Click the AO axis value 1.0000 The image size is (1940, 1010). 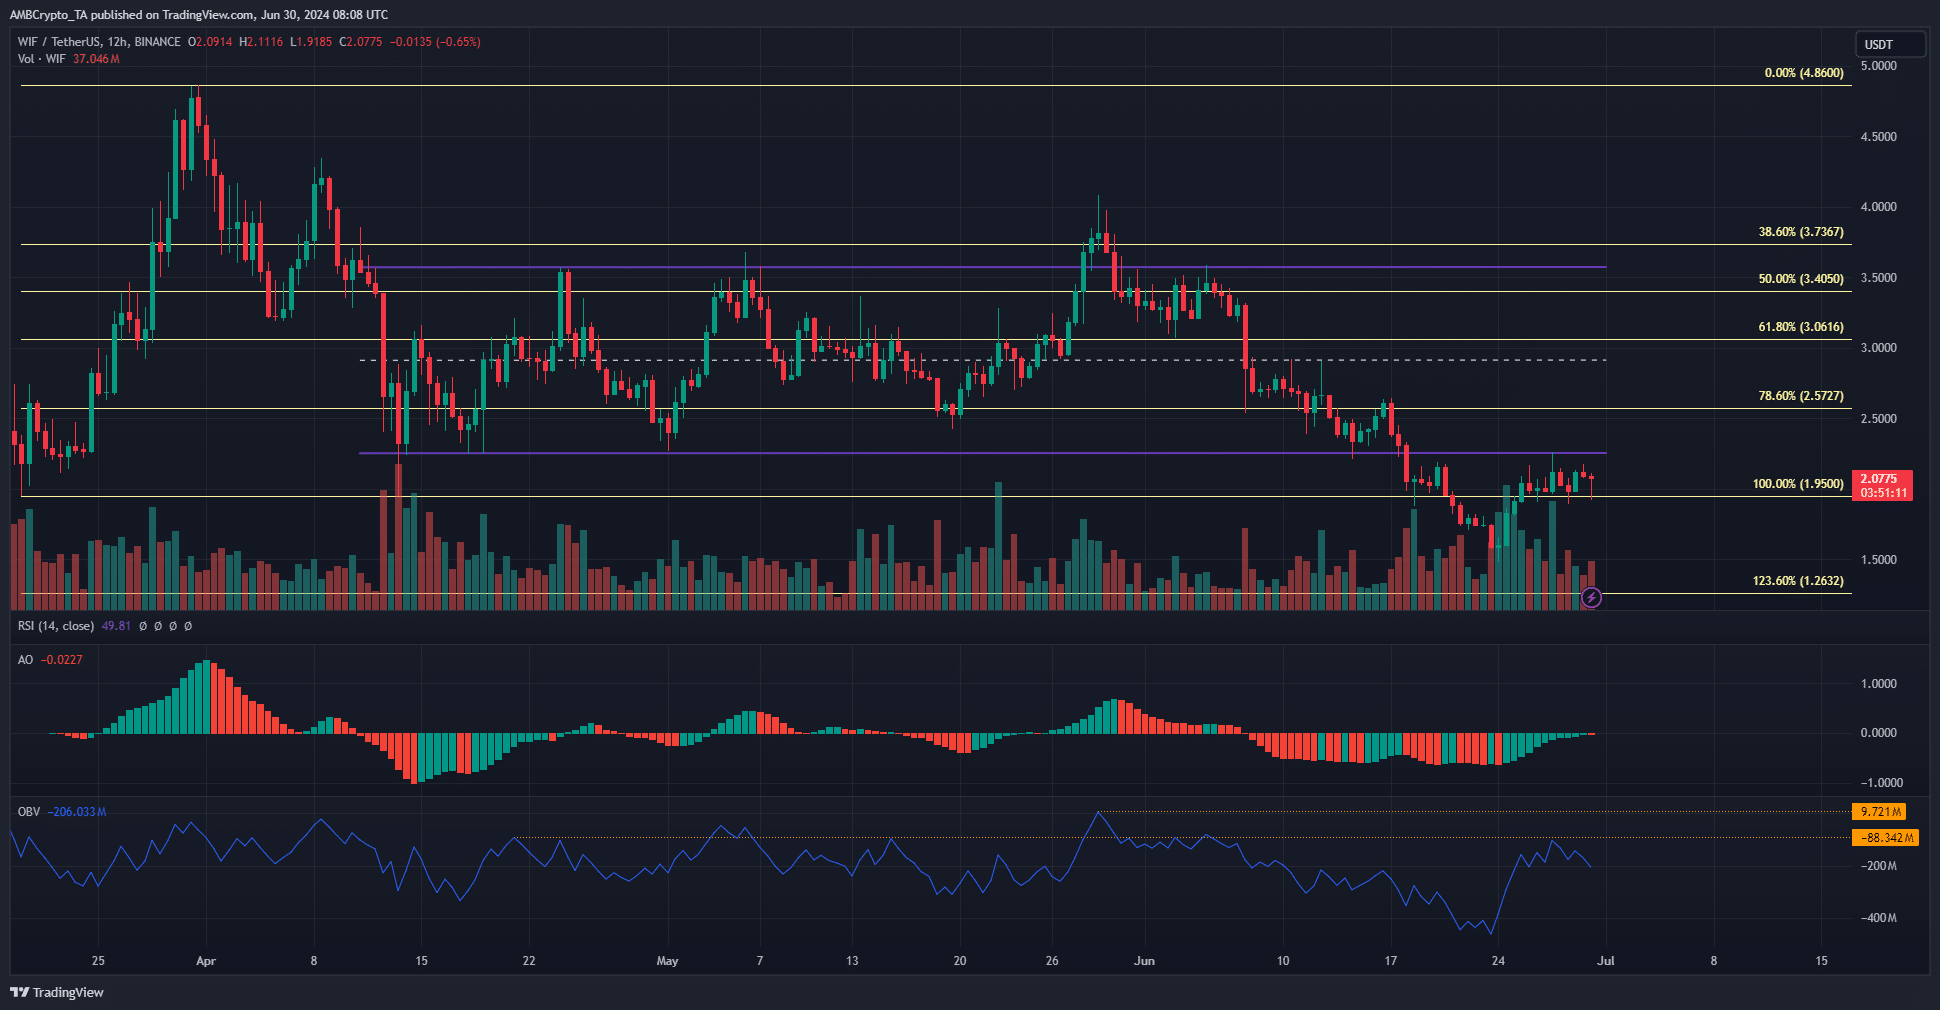click(x=1878, y=684)
